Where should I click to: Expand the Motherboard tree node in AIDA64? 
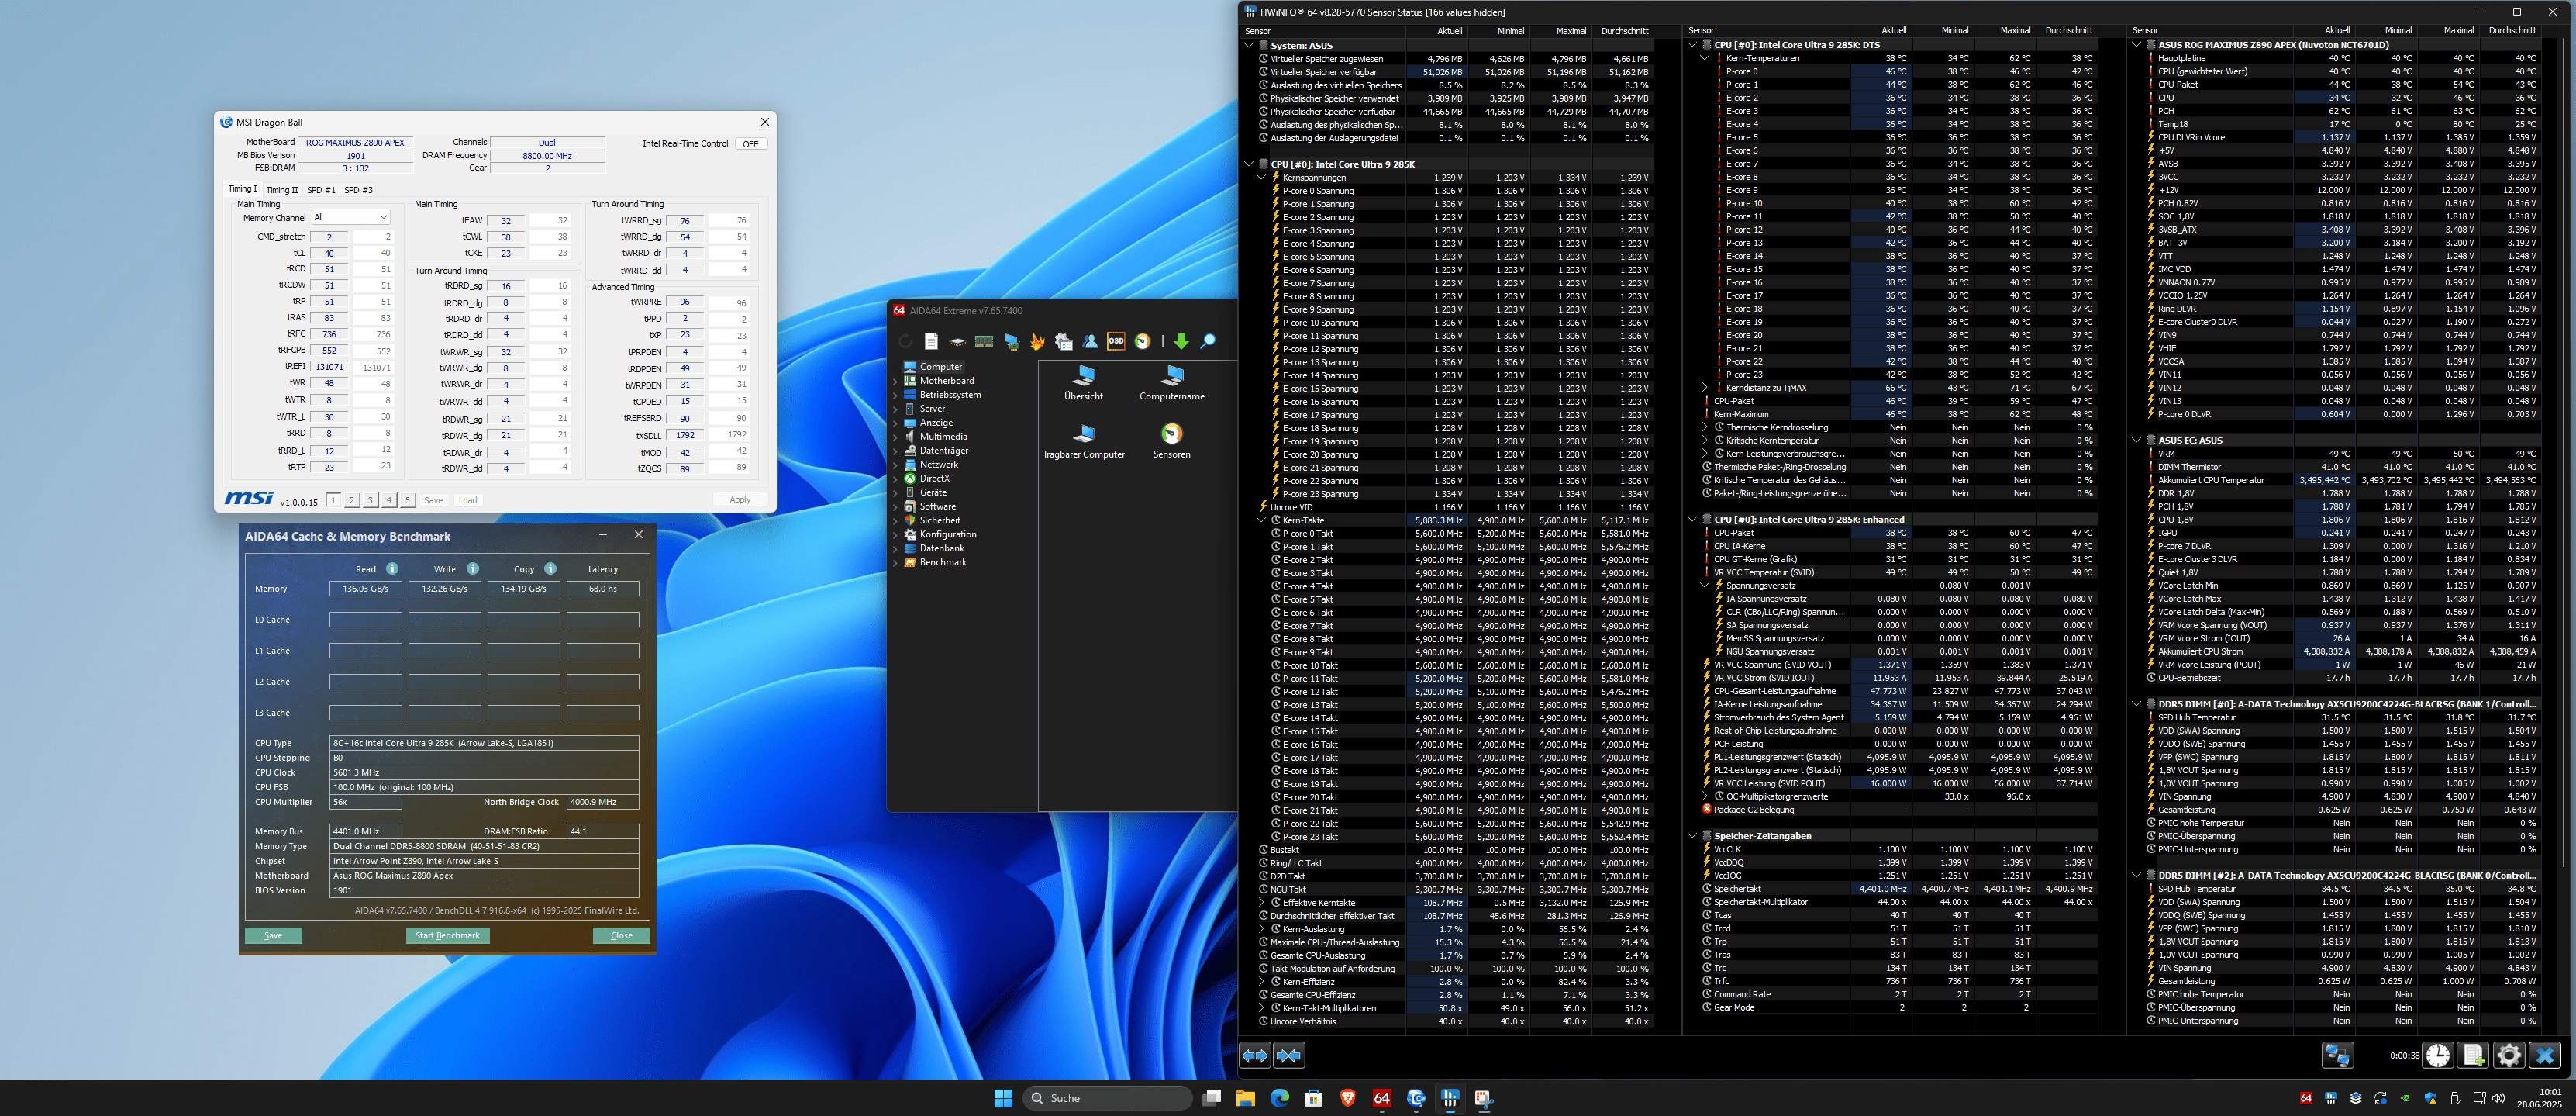895,381
